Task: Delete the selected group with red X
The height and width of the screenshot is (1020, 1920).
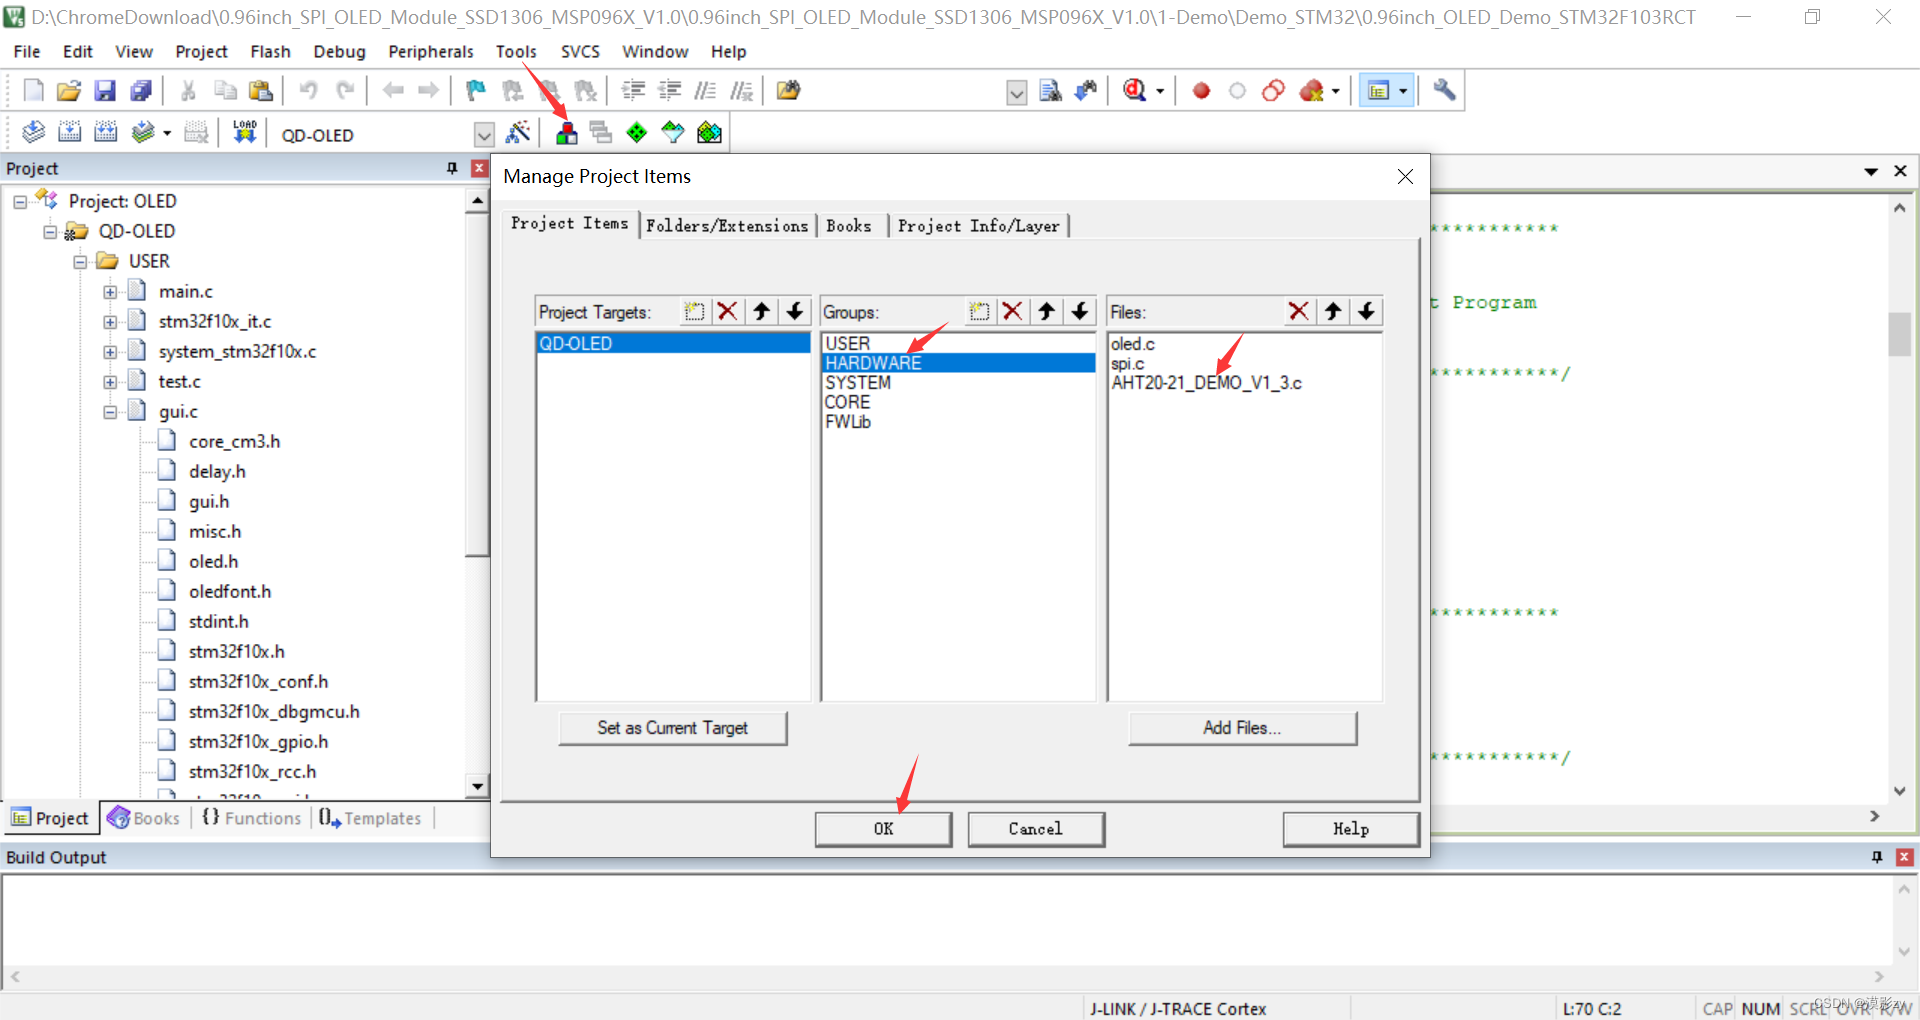Action: tap(1013, 311)
